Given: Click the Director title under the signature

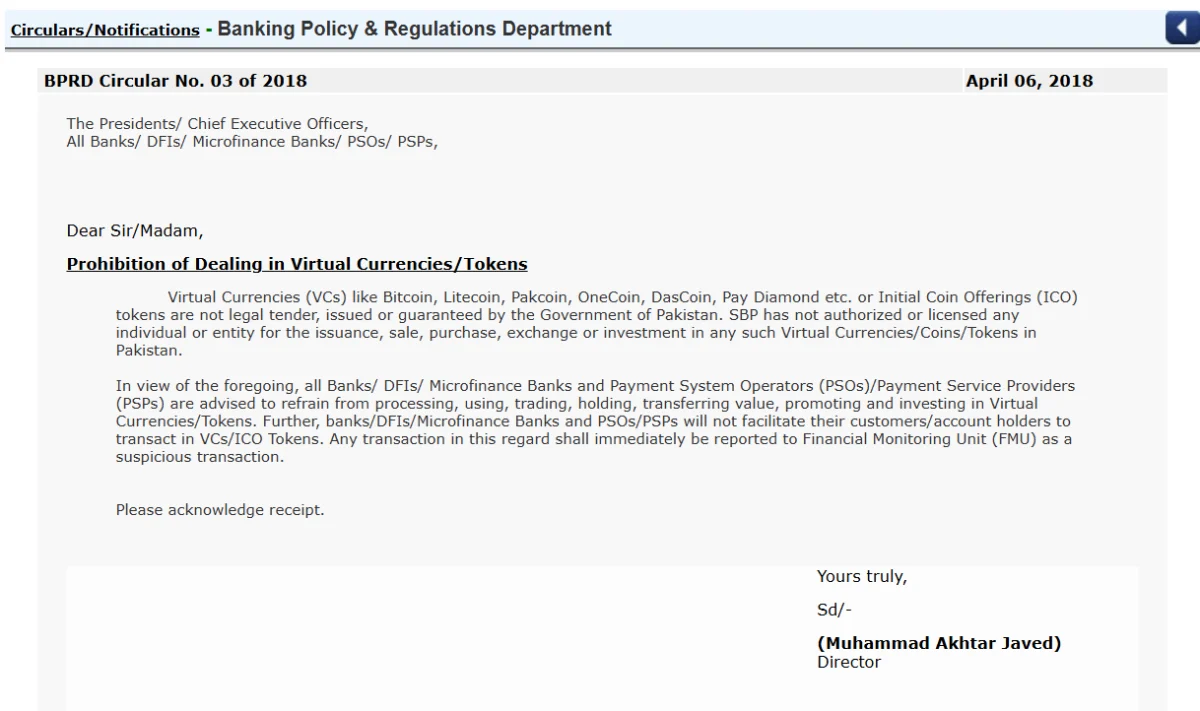Looking at the screenshot, I should pyautogui.click(x=849, y=661).
